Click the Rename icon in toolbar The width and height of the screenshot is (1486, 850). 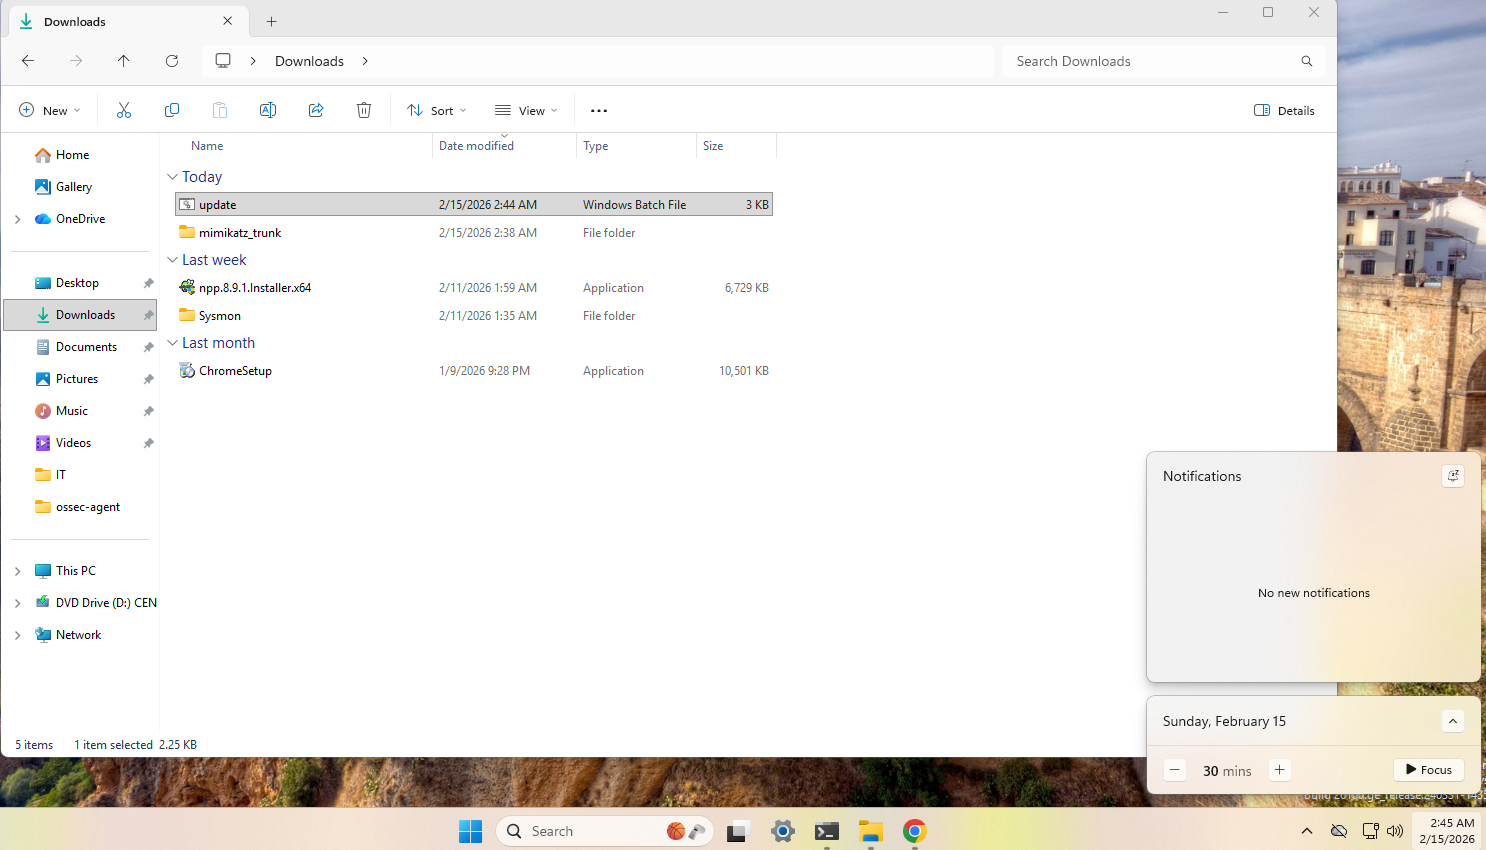(x=268, y=110)
